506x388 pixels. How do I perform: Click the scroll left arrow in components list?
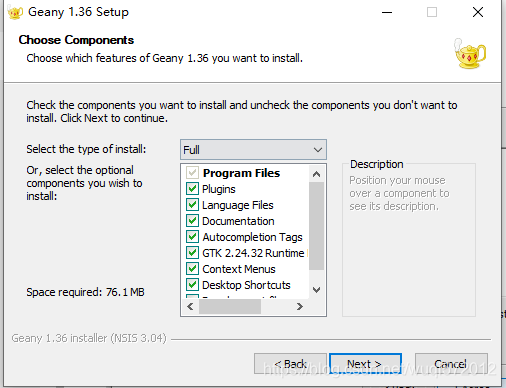[190, 306]
